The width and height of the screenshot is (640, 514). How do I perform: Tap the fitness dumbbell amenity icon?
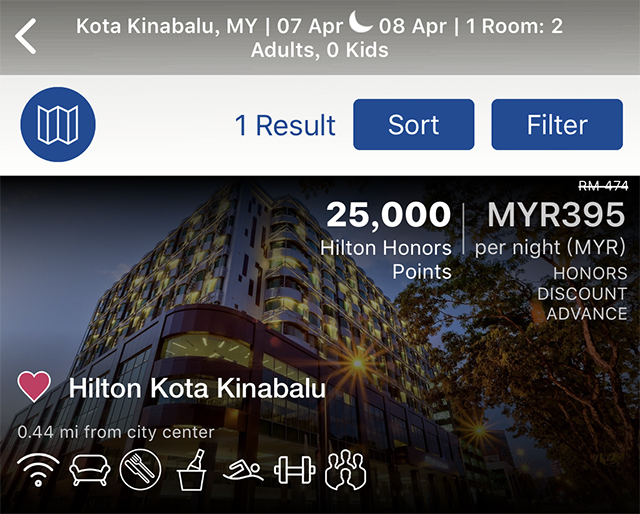(x=294, y=469)
